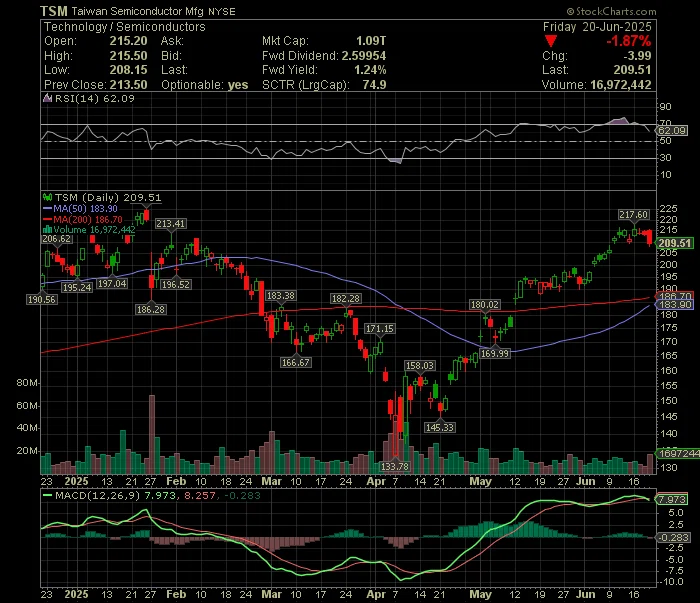Click the 196.52 price annotation
Screen dimensions: 700x603
point(175,284)
